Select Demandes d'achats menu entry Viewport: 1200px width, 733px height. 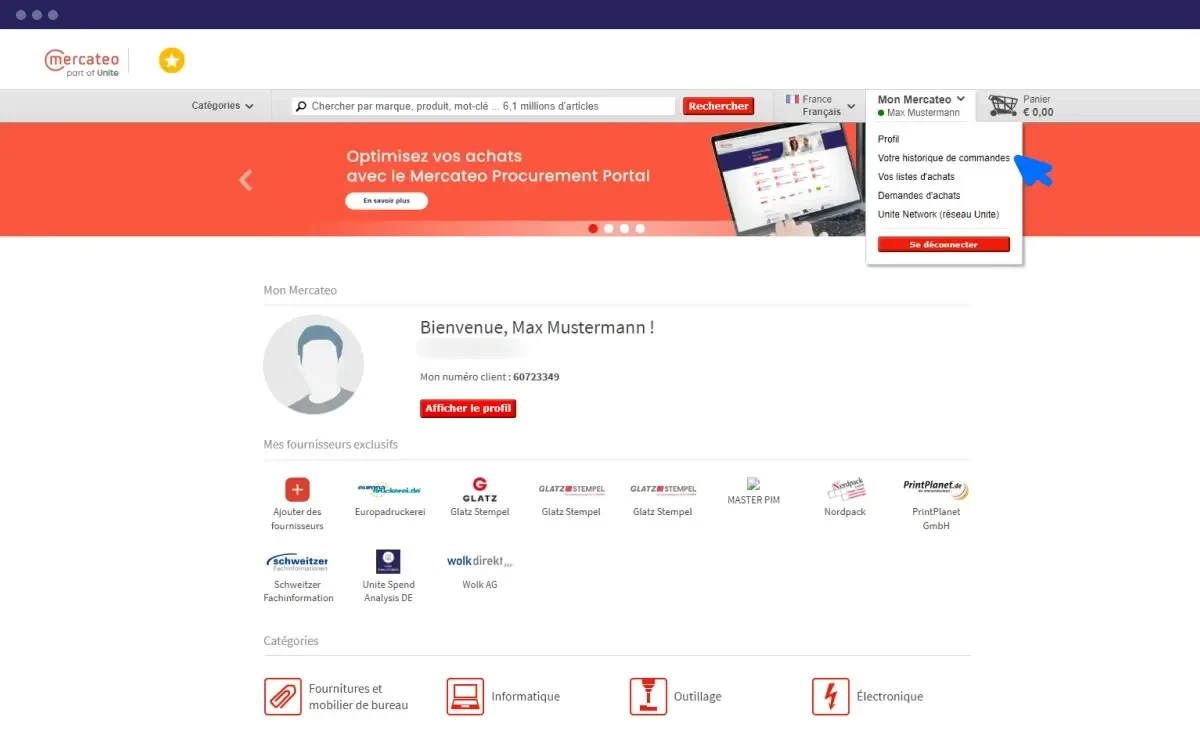click(919, 196)
